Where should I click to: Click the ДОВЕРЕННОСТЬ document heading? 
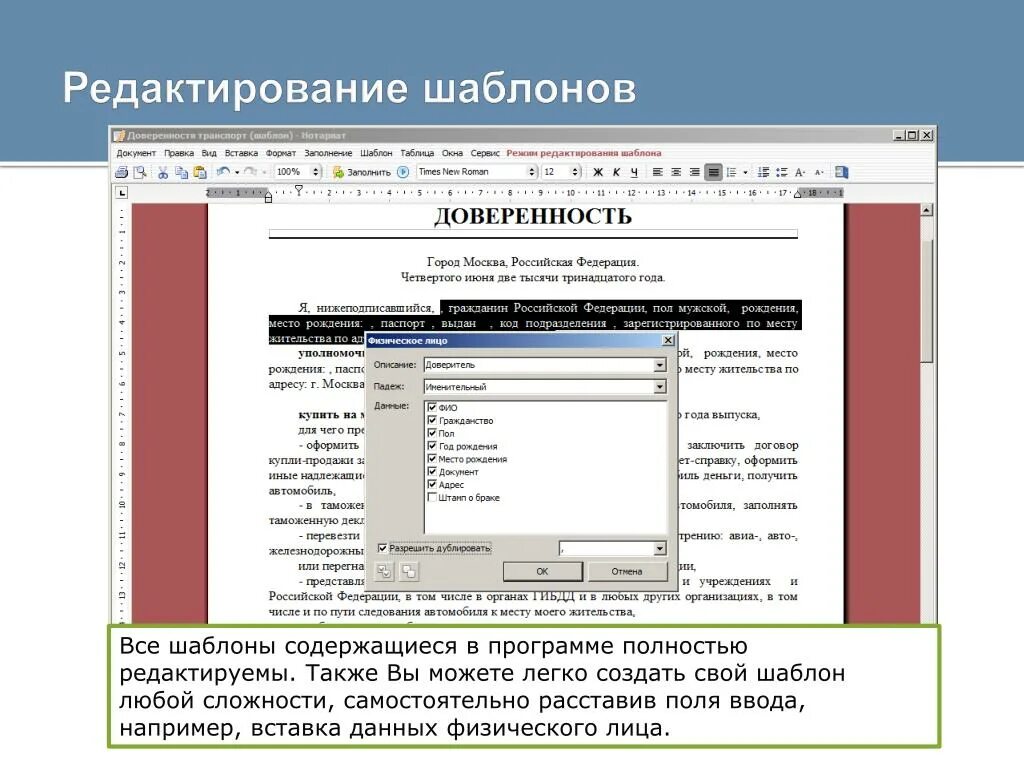[533, 216]
